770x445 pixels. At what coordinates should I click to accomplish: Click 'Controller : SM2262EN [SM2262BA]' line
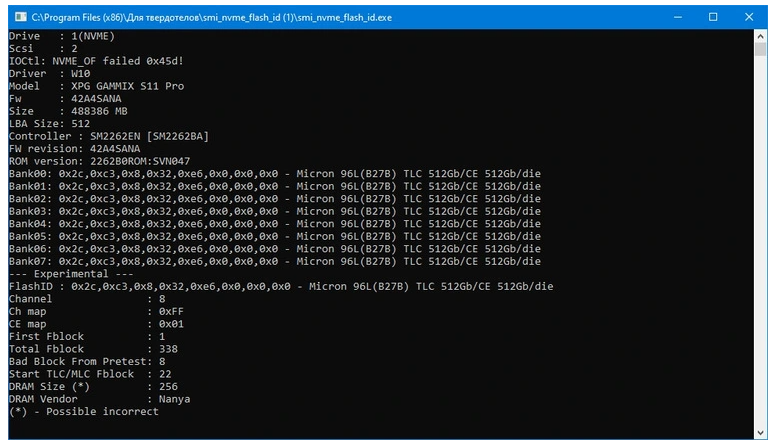pyautogui.click(x=109, y=137)
